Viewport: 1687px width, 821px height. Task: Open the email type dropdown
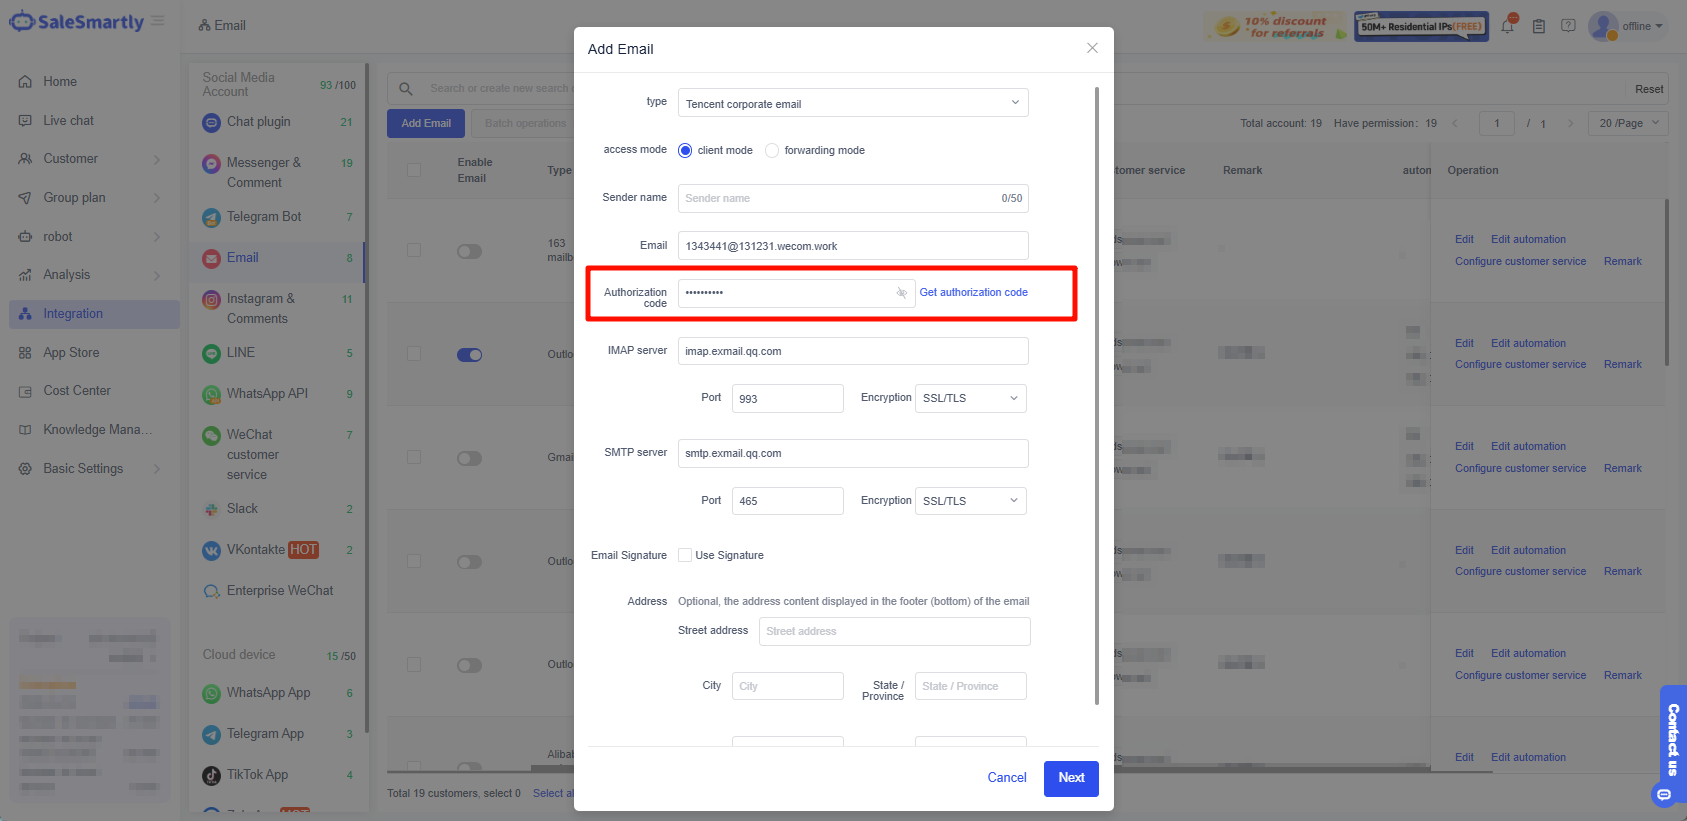[x=852, y=103]
